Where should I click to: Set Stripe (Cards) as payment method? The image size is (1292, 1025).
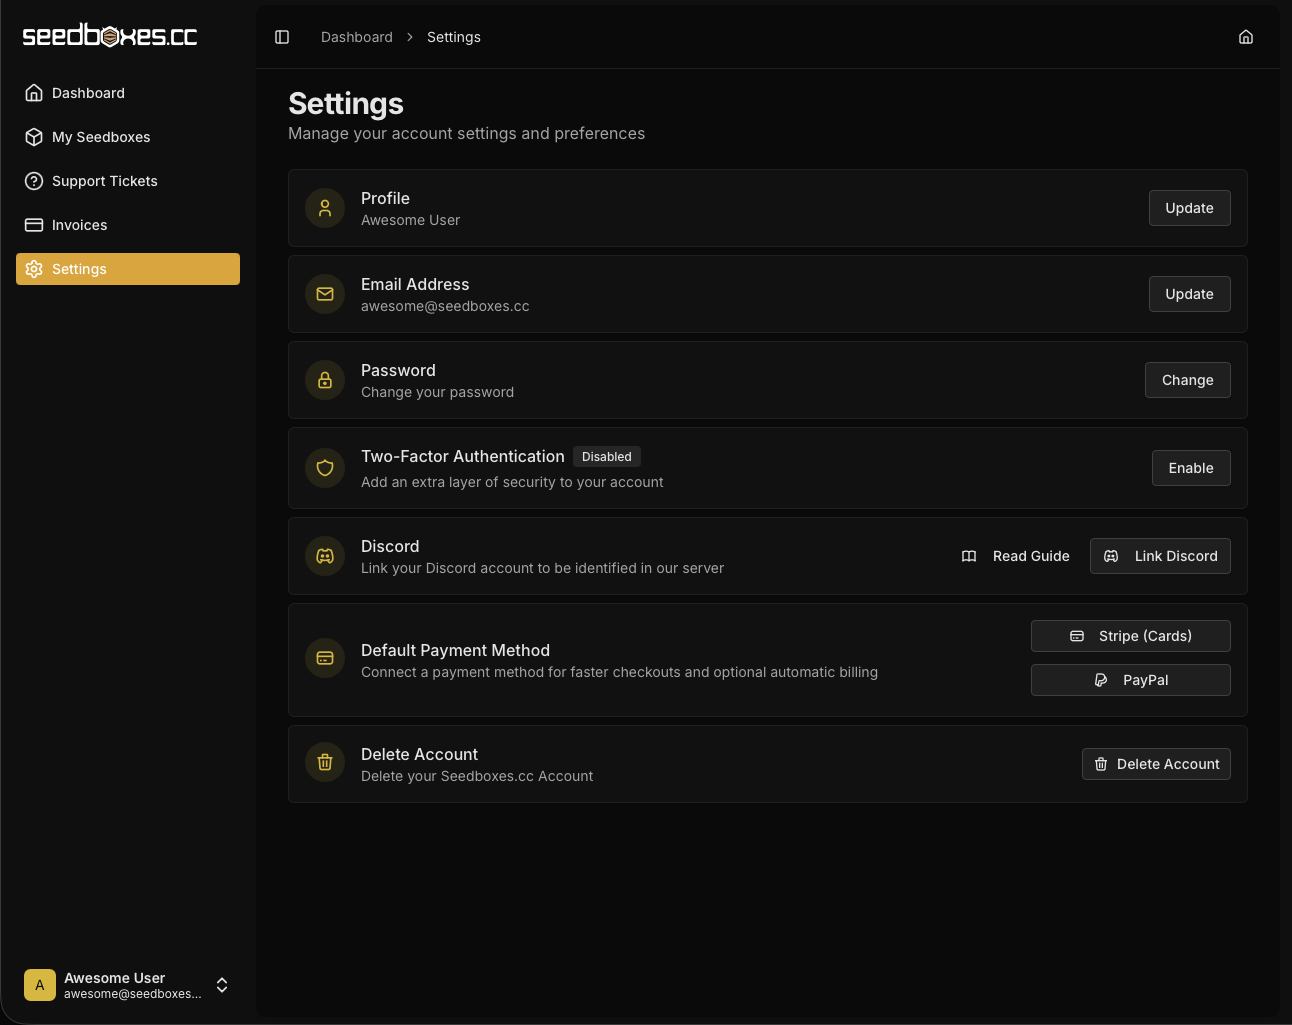point(1130,636)
